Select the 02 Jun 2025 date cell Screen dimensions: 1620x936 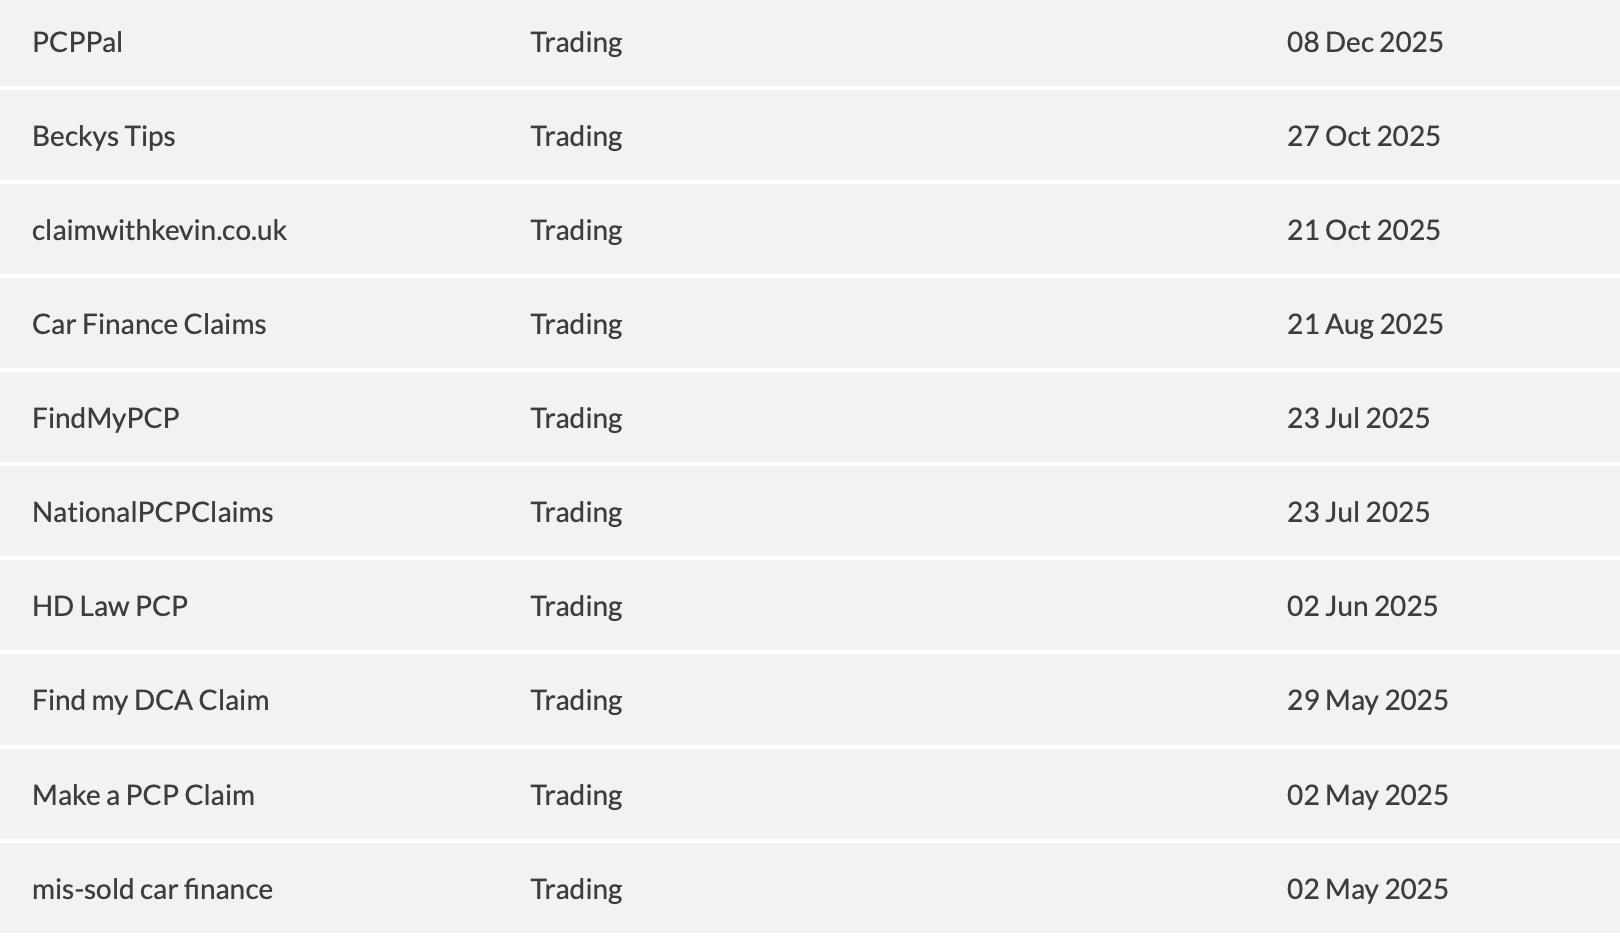[1362, 606]
